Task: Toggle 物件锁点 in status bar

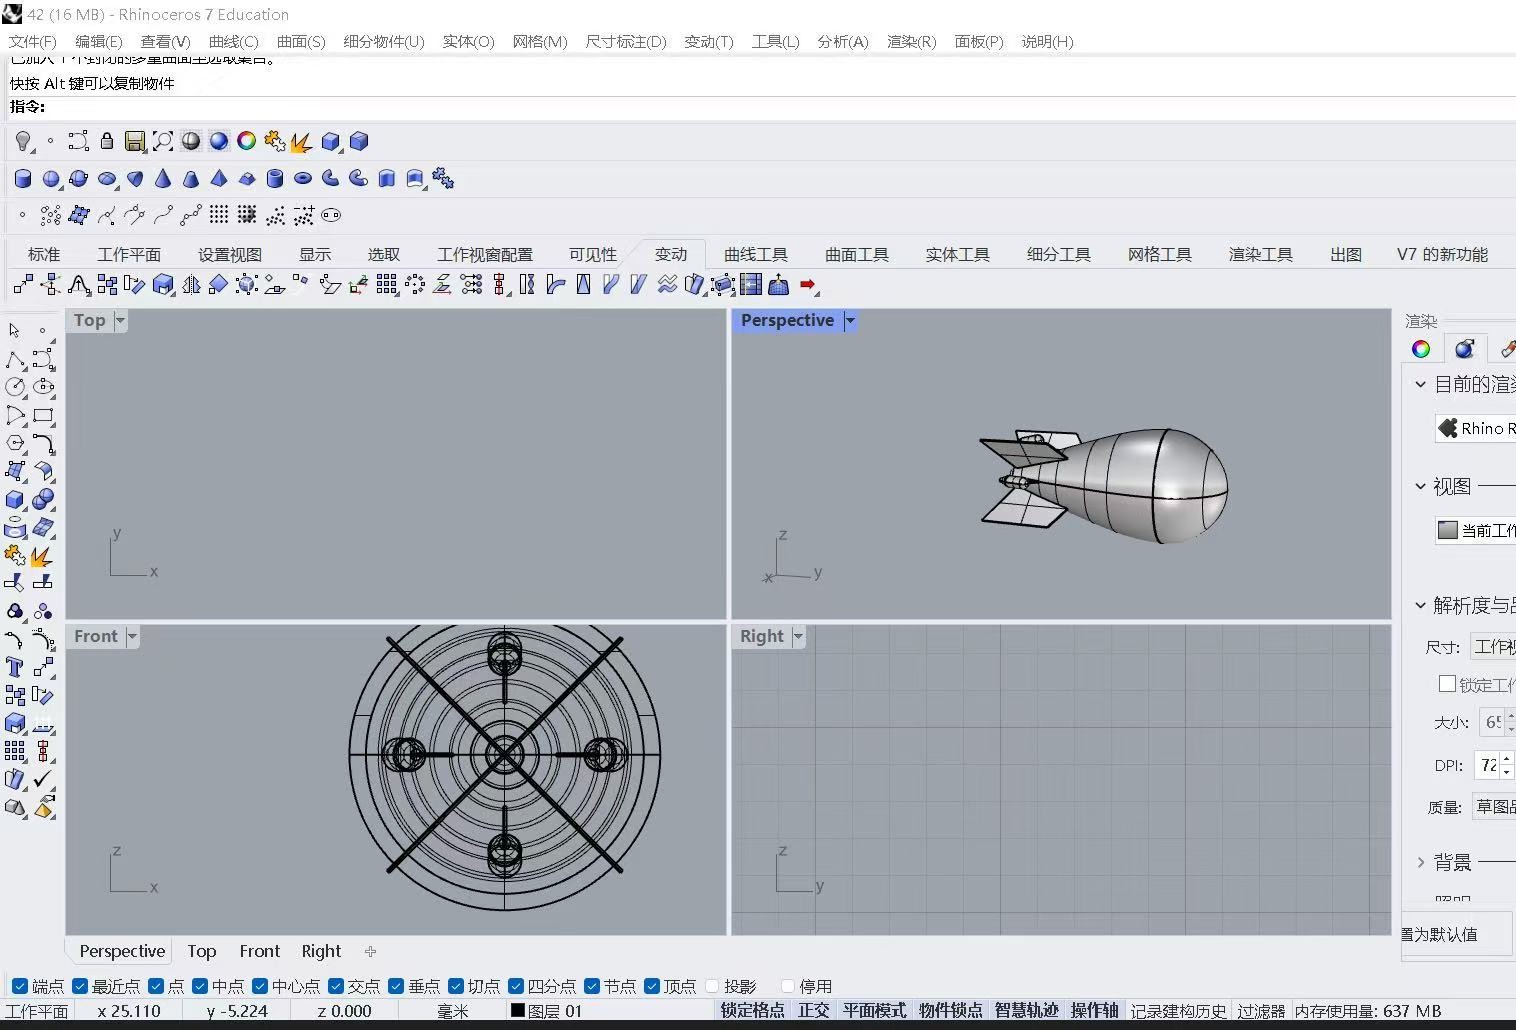Action: [x=950, y=1010]
